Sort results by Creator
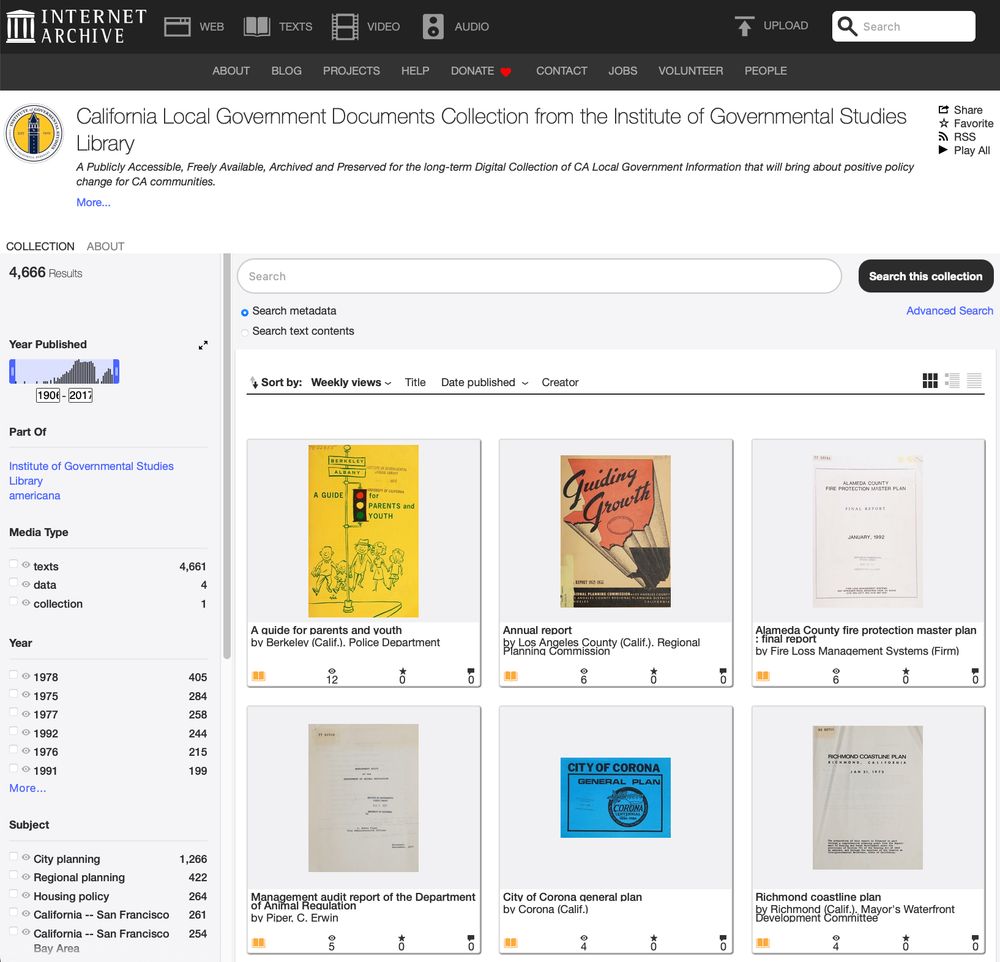The height and width of the screenshot is (962, 1000). click(x=560, y=382)
